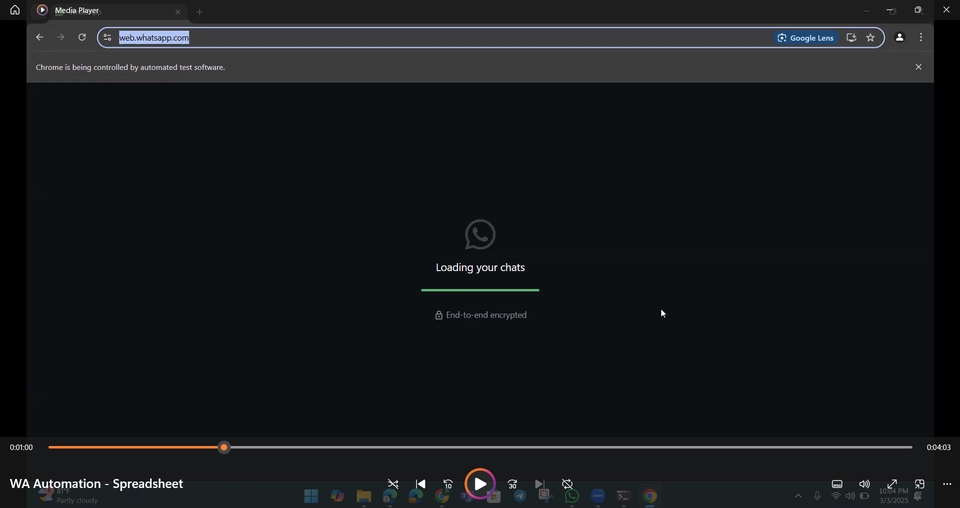Click Google Lens button in recorded Chrome
This screenshot has height=508, width=960.
[805, 38]
